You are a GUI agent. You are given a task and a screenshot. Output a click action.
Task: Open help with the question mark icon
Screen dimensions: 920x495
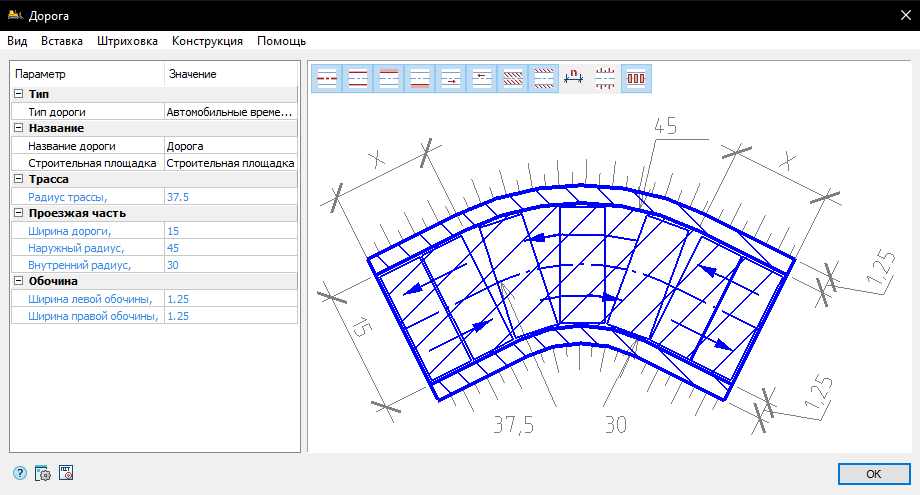[20, 473]
